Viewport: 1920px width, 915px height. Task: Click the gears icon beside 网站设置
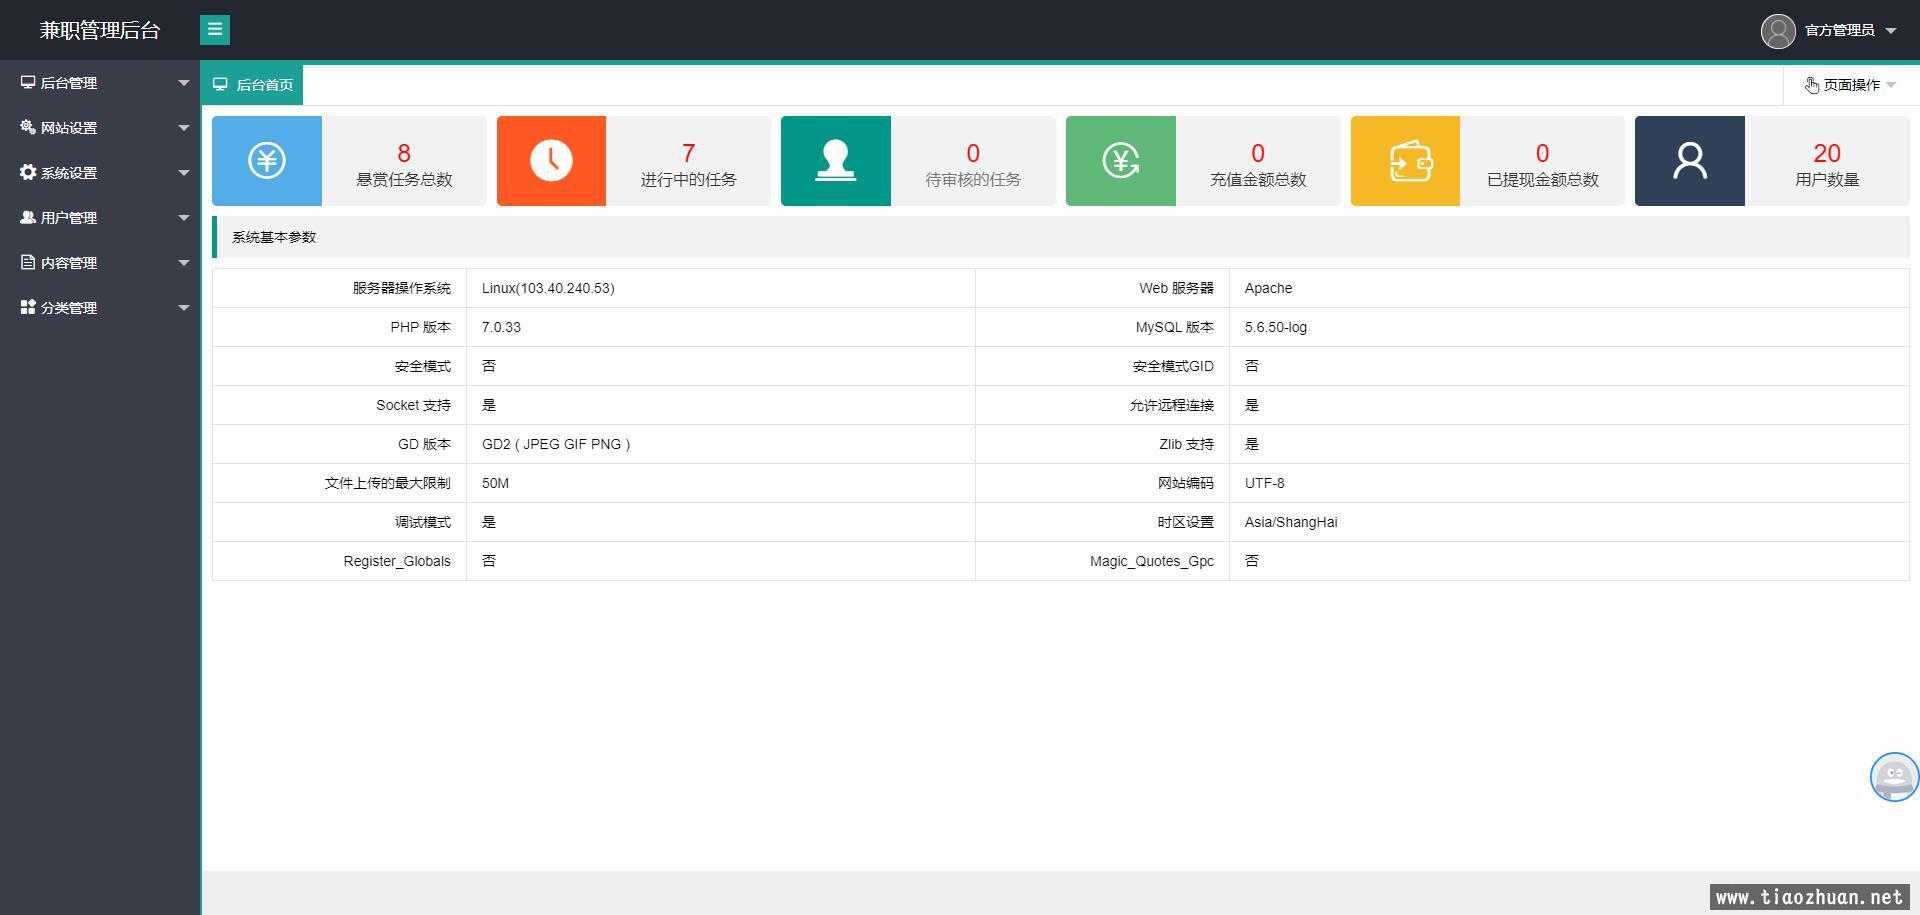pos(28,127)
